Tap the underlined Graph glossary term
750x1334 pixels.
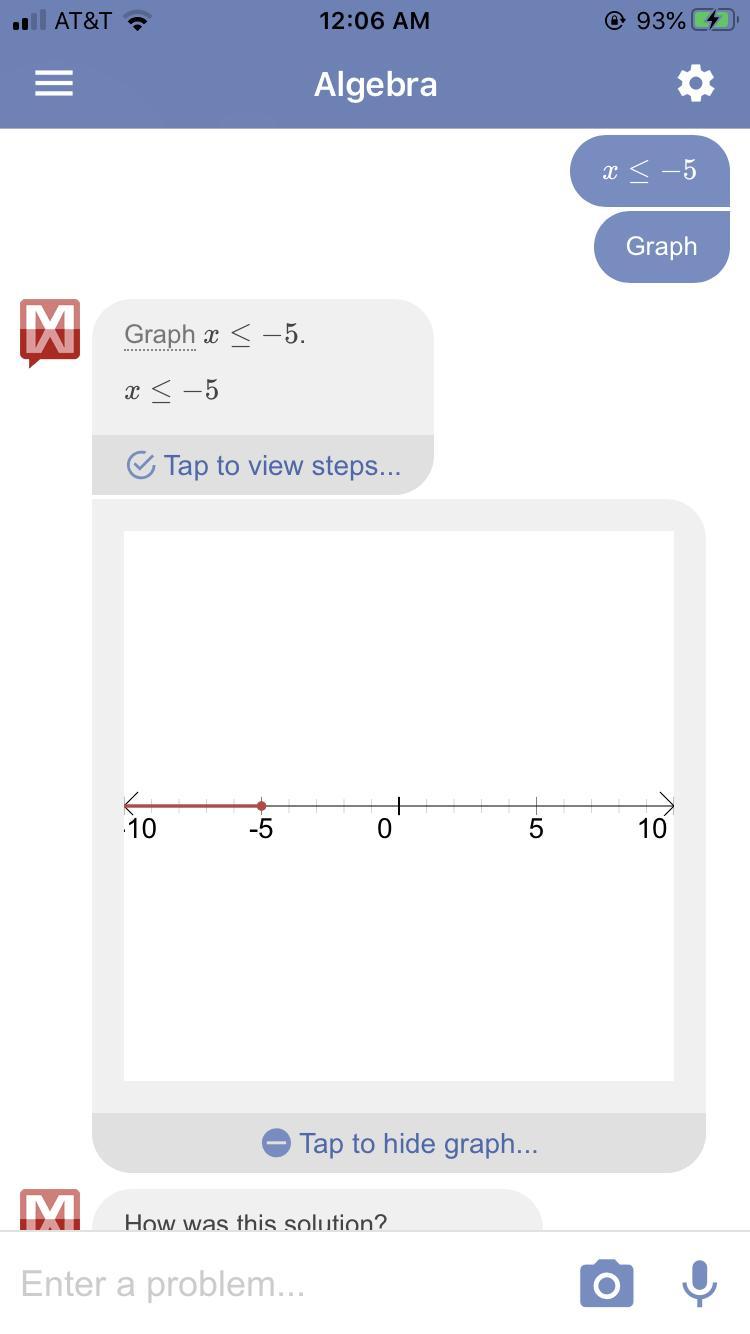point(160,335)
